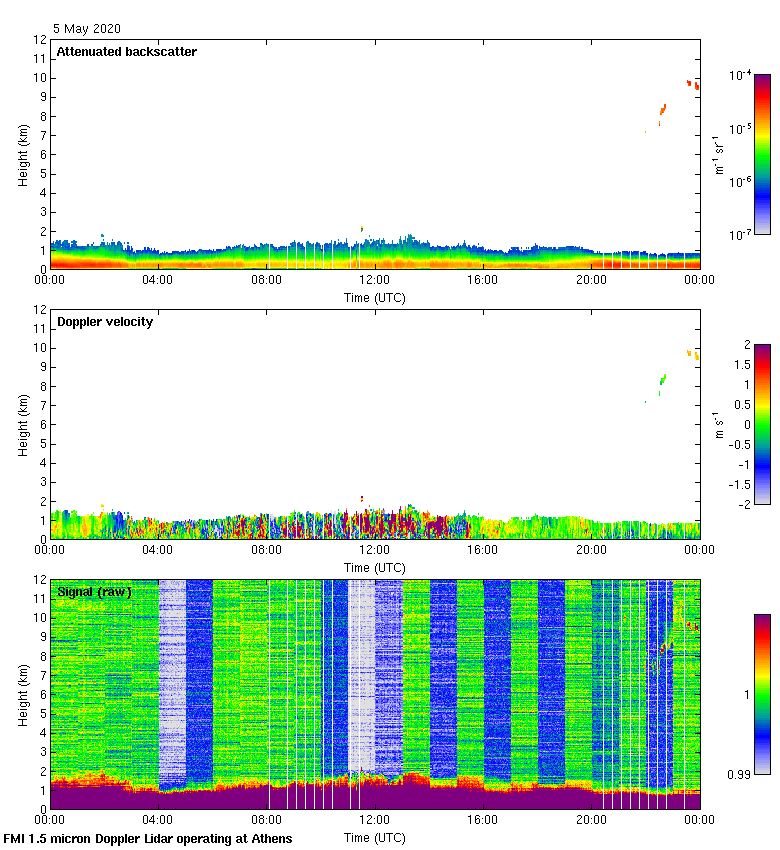Click 'Height (km)' axis label of Signal plot
Image resolution: width=780 pixels, height=850 pixels.
[23, 694]
